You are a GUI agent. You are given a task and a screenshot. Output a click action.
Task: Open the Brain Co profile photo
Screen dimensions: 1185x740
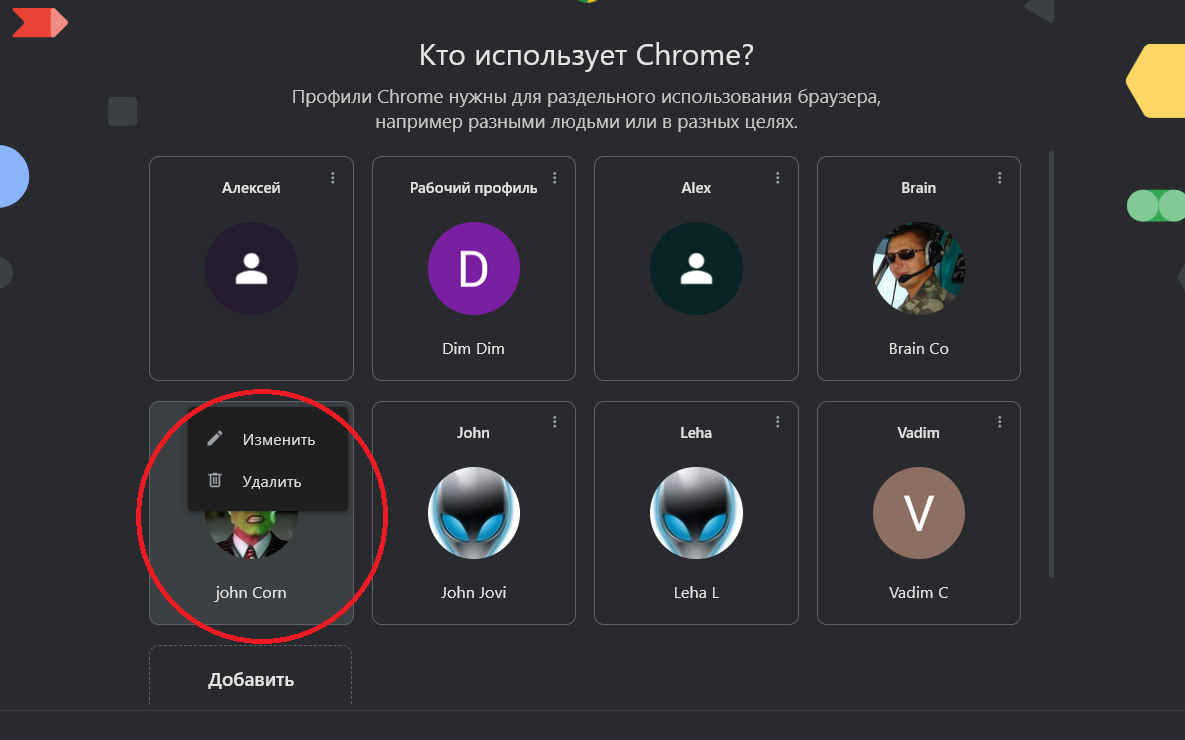pyautogui.click(x=919, y=268)
